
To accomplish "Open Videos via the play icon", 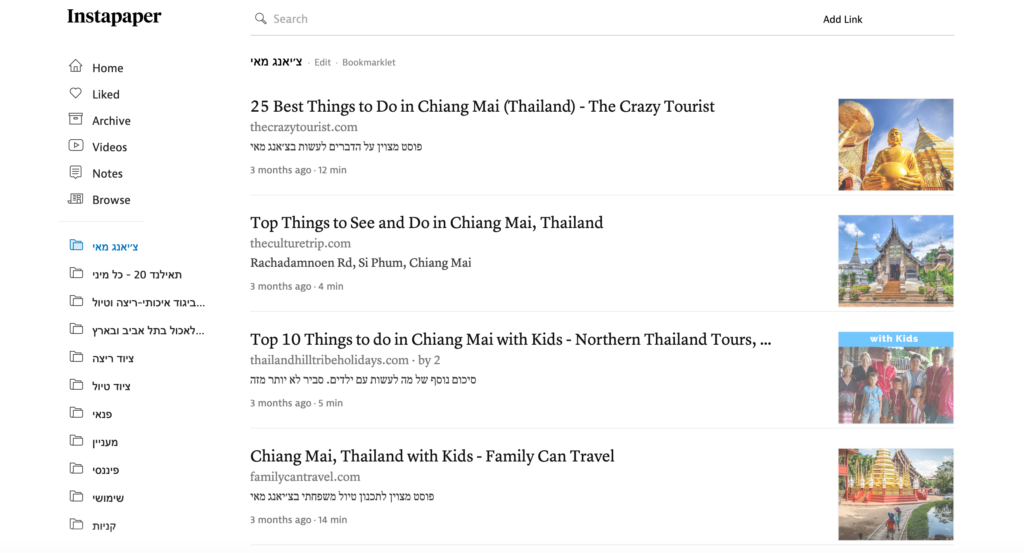I will (x=76, y=146).
